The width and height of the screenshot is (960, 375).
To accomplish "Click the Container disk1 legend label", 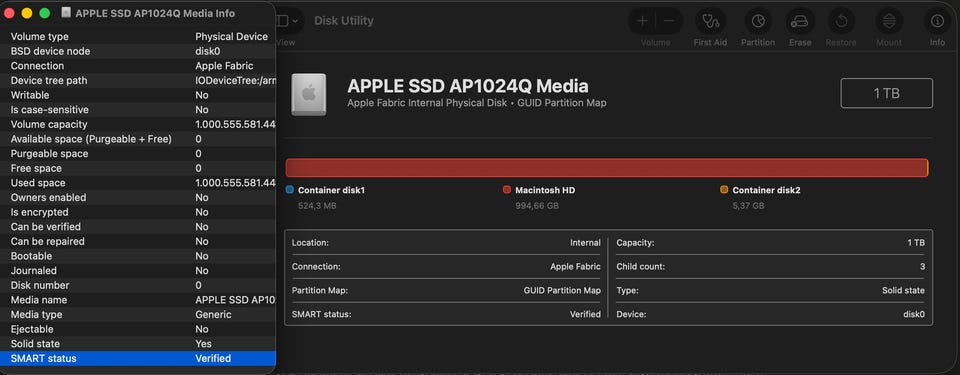I will point(331,190).
